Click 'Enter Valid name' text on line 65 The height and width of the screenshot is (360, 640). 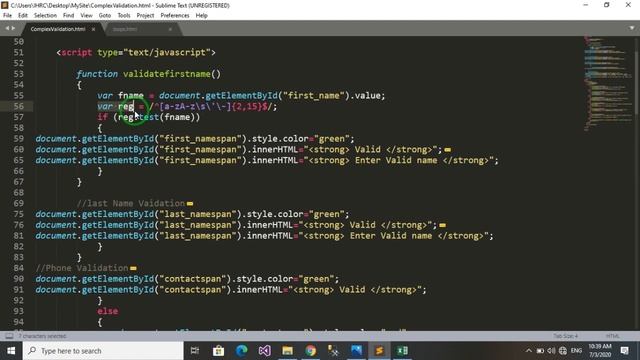[396, 160]
